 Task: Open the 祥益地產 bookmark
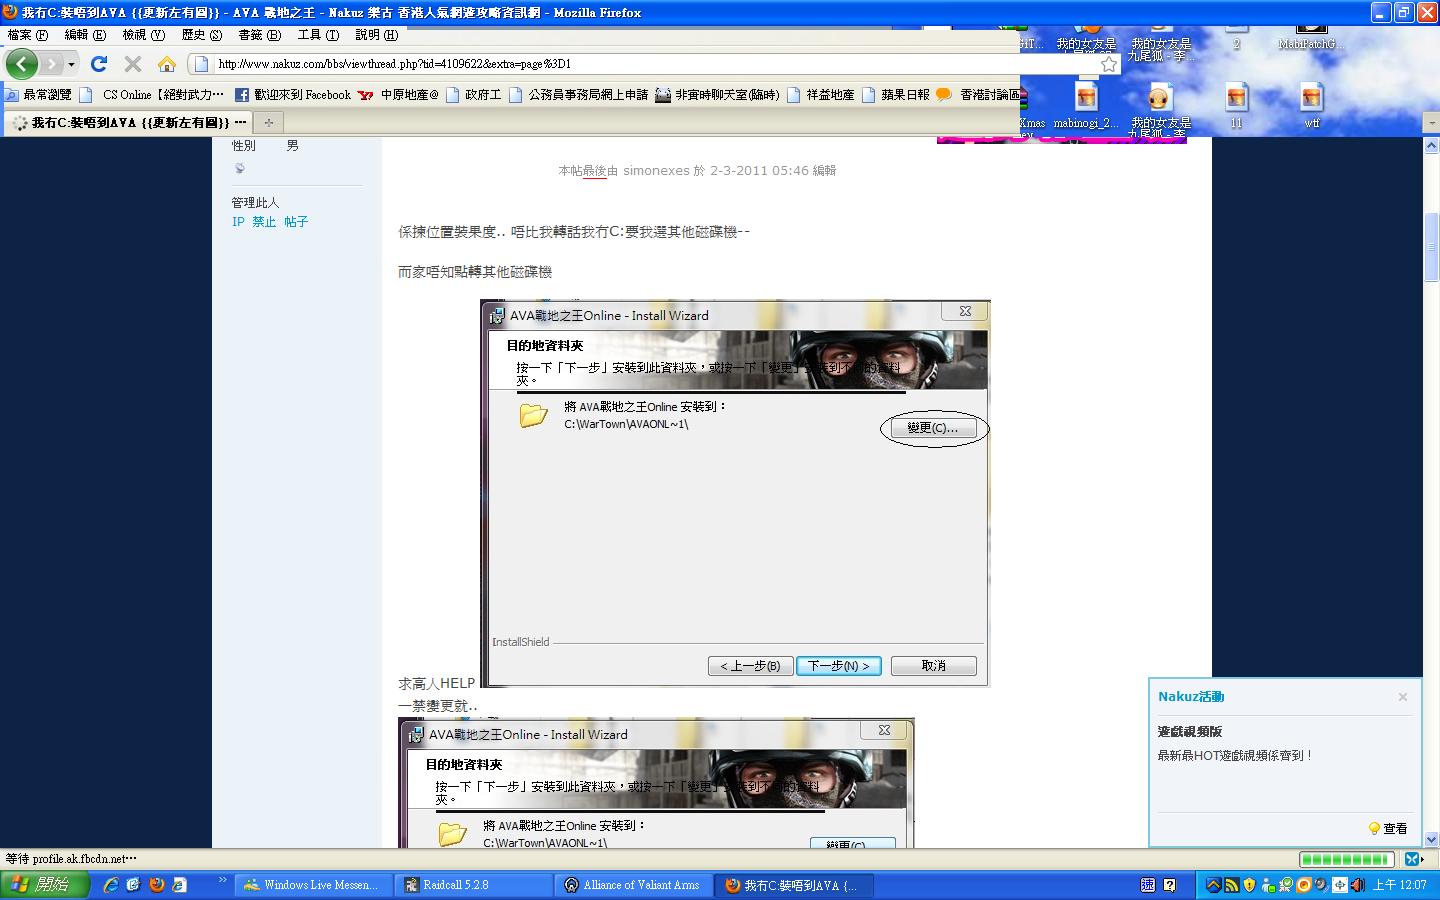[821, 95]
